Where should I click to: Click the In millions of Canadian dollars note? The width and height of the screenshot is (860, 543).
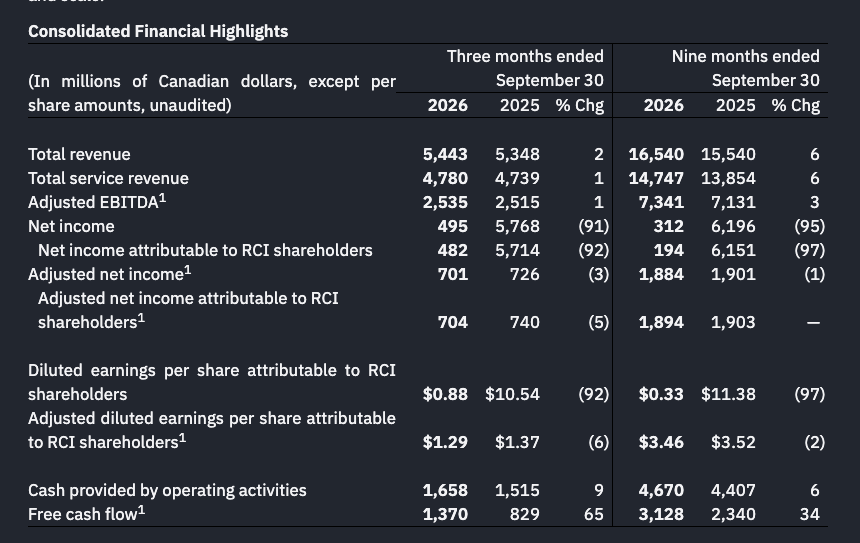(212, 93)
